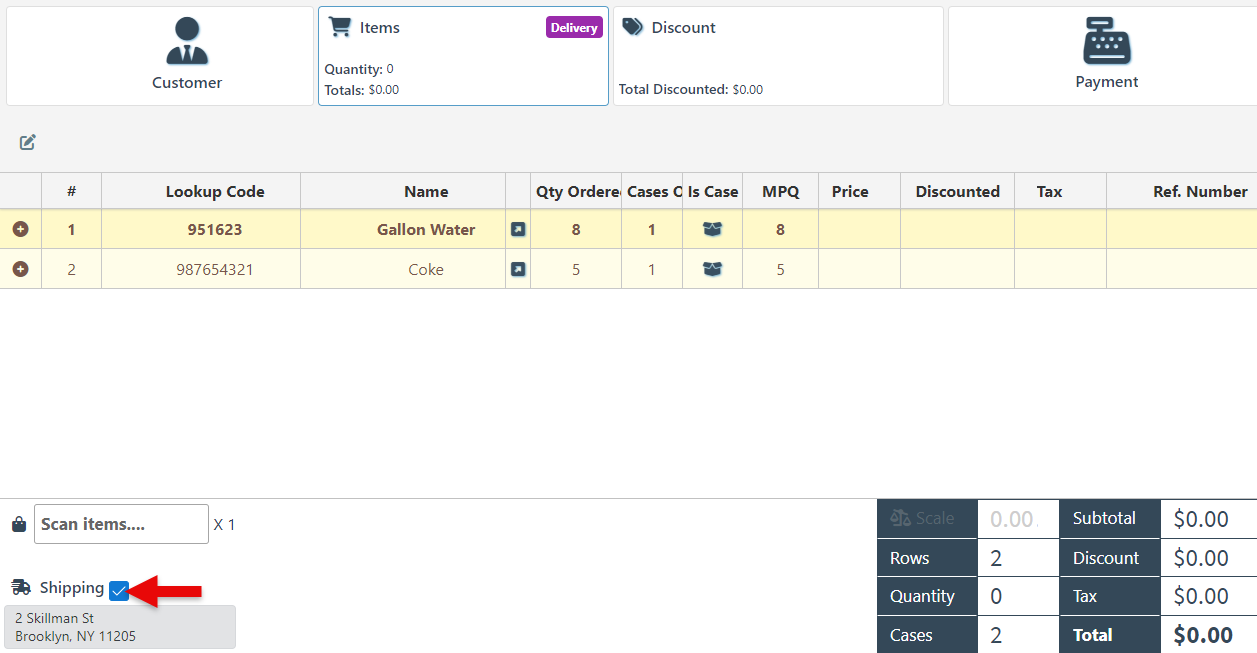The image size is (1257, 653).
Task: Uncheck the Shipping checkbox
Action: (x=119, y=591)
